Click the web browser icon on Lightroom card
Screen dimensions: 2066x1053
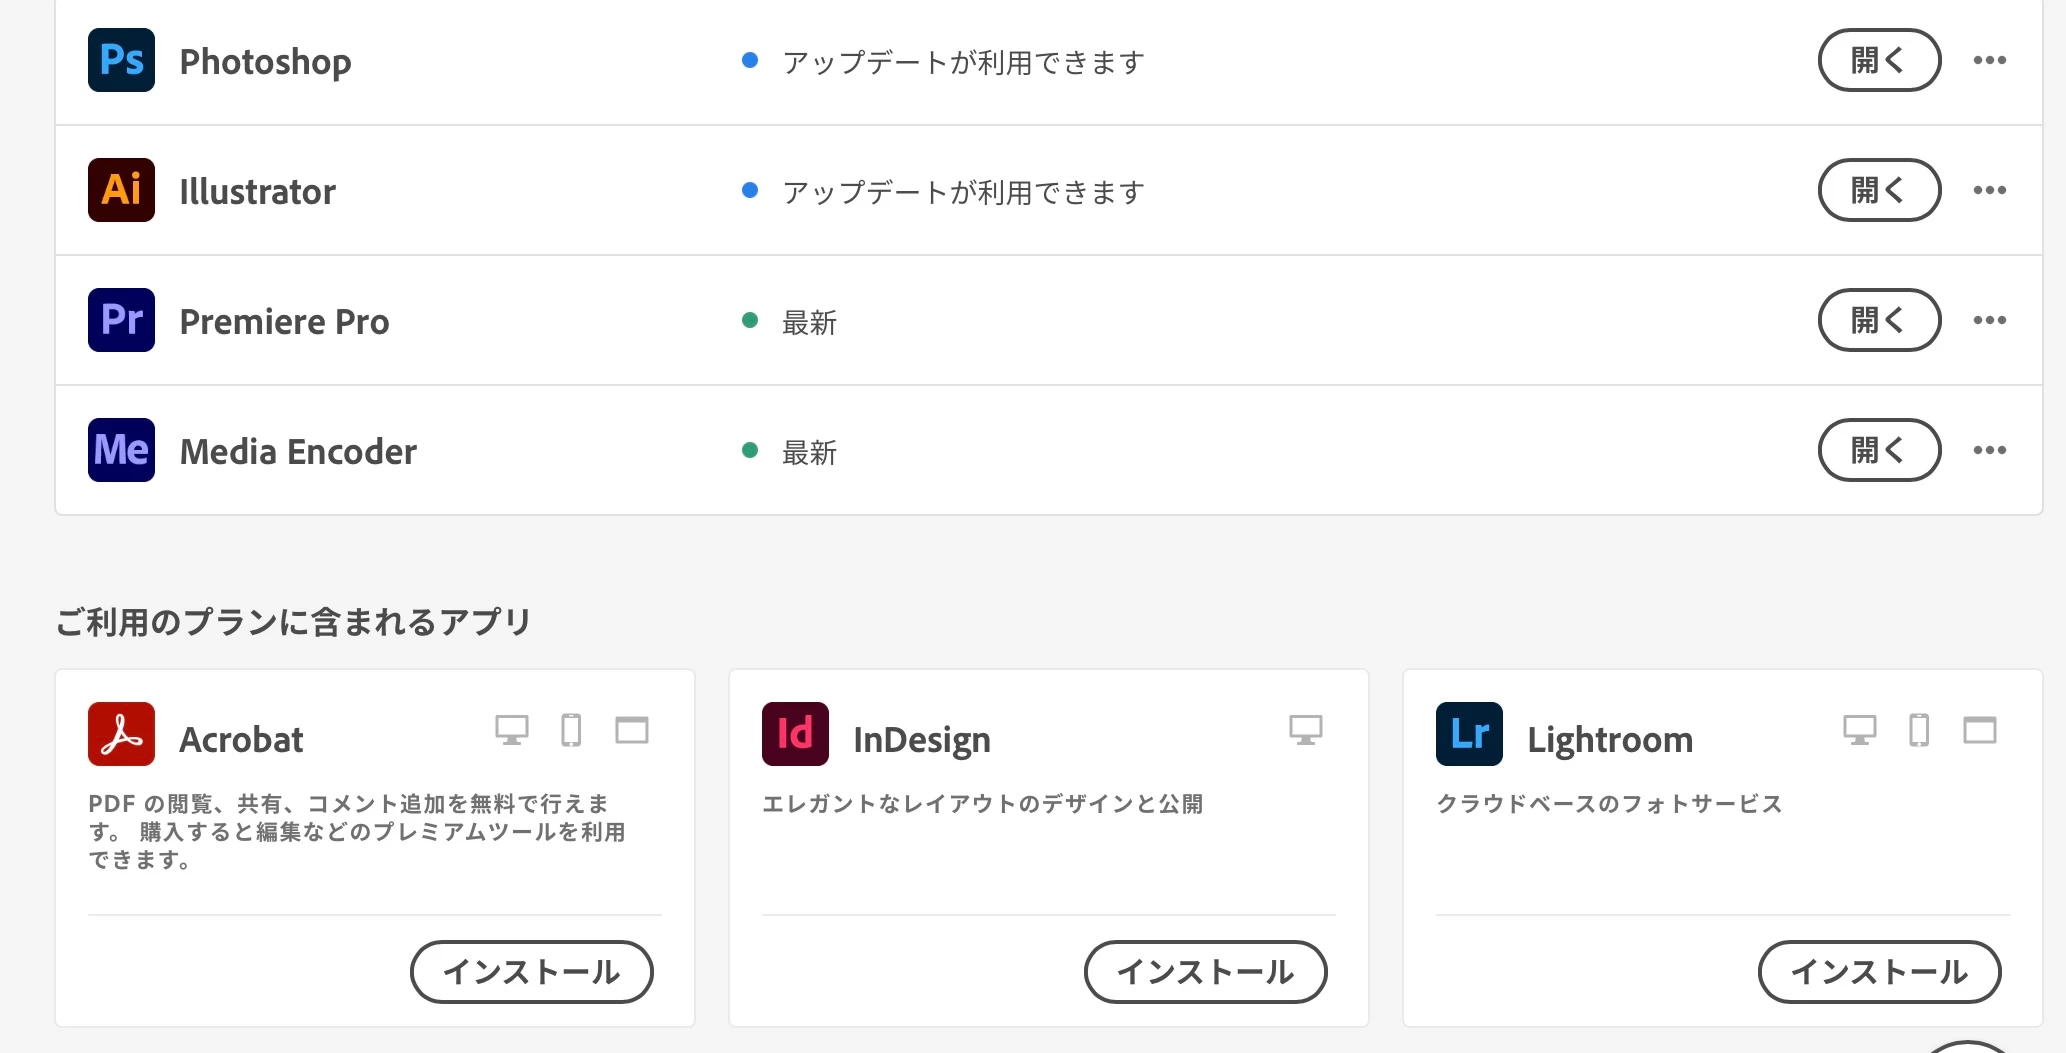[x=1980, y=730]
